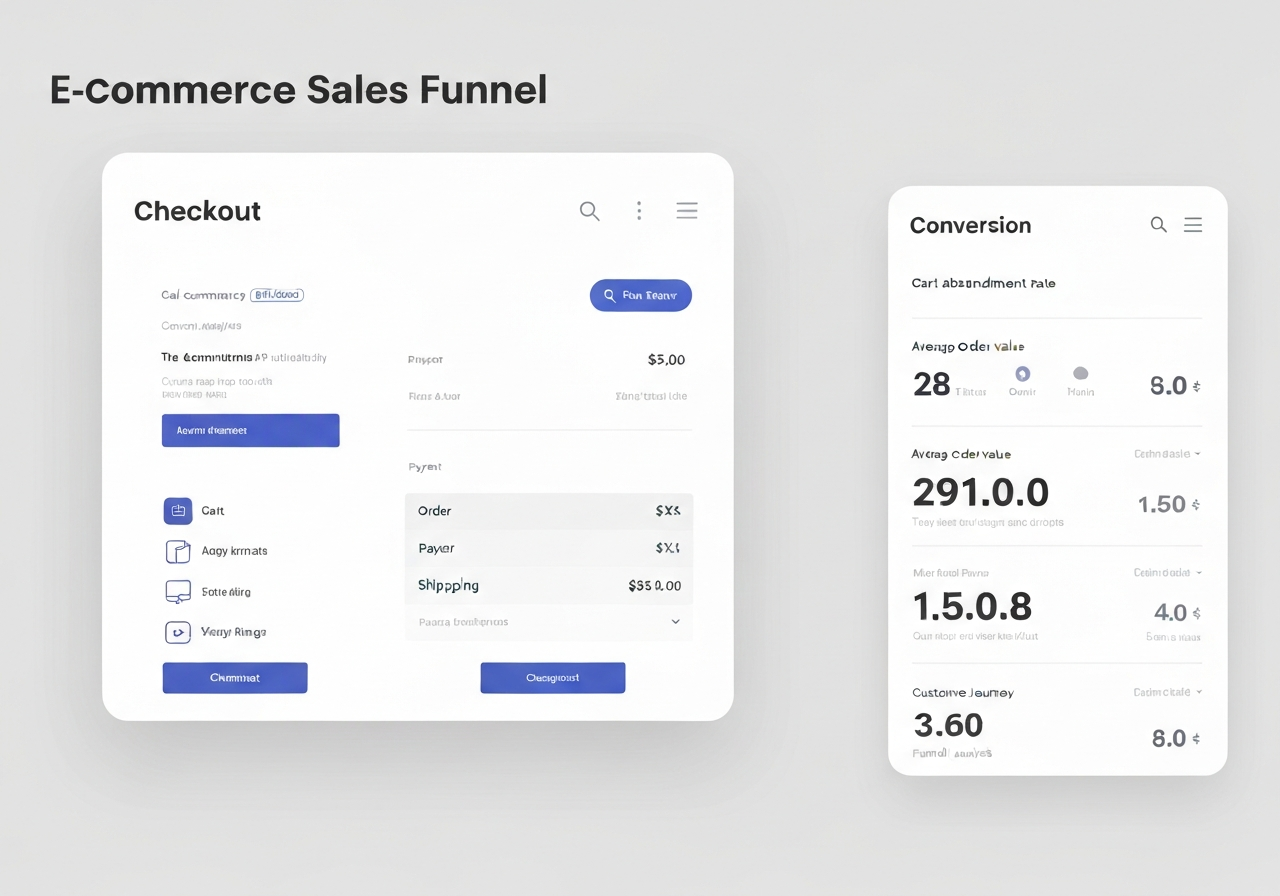Click the verify refresh icon in sidebar
Viewport: 1280px width, 896px height.
[x=177, y=632]
